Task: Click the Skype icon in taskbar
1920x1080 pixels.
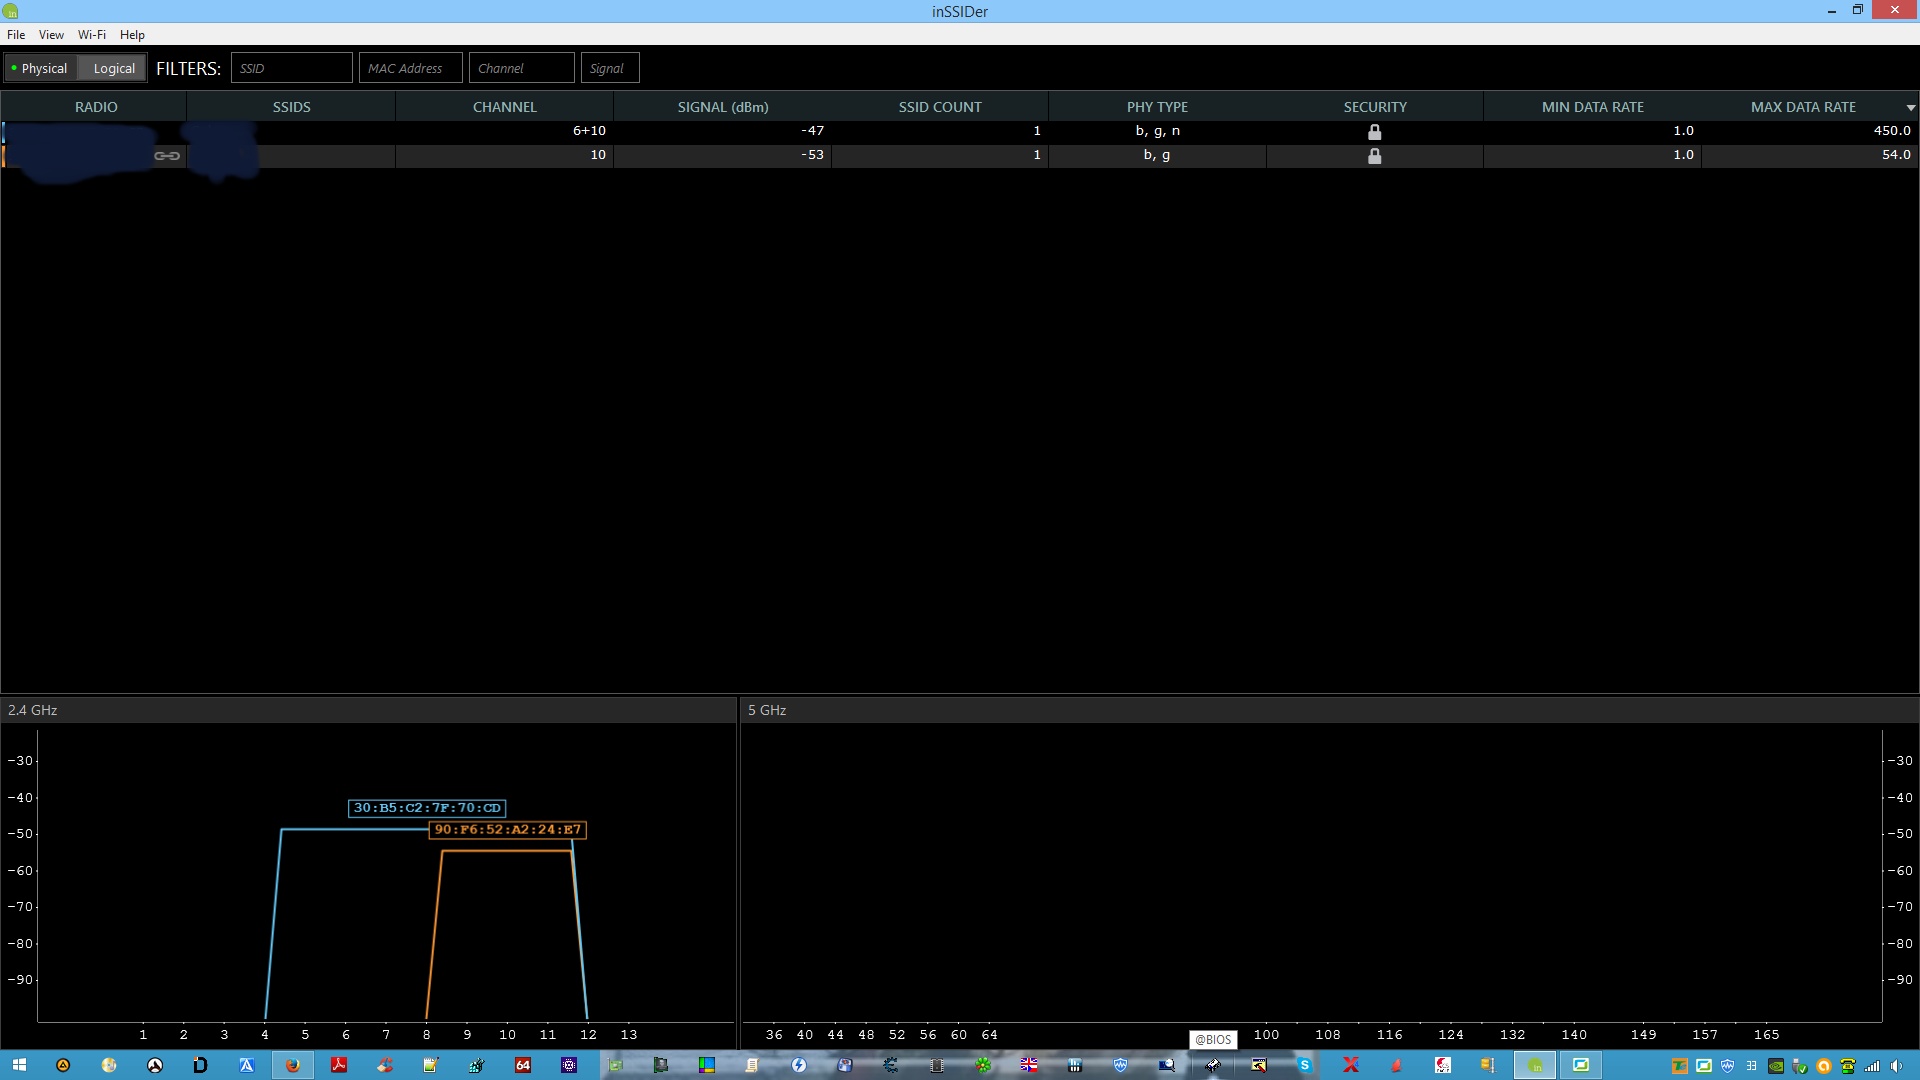Action: tap(1304, 1065)
